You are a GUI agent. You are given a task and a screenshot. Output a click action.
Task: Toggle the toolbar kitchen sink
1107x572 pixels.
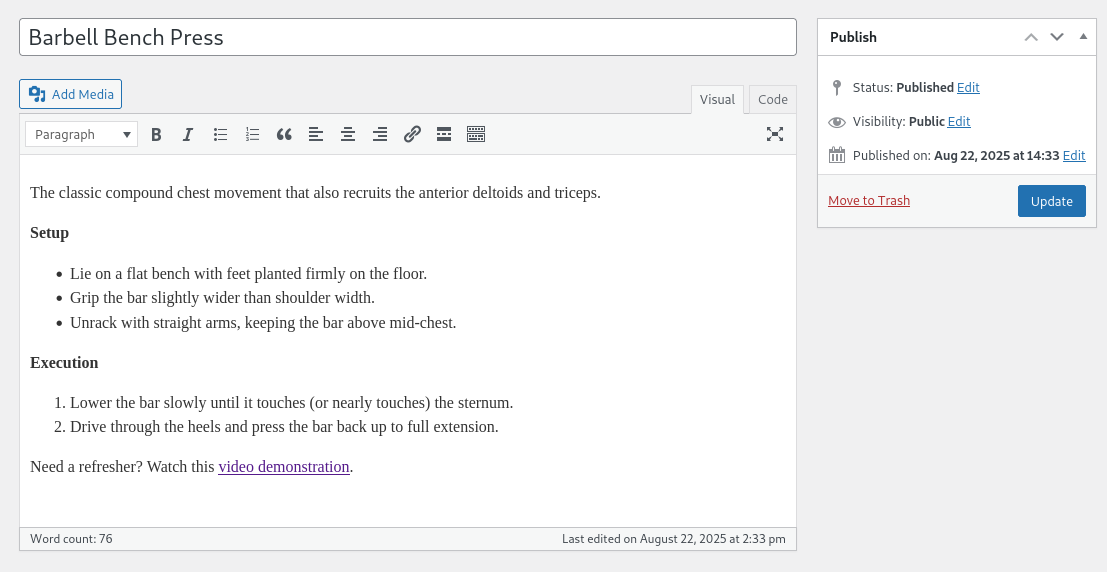[476, 134]
